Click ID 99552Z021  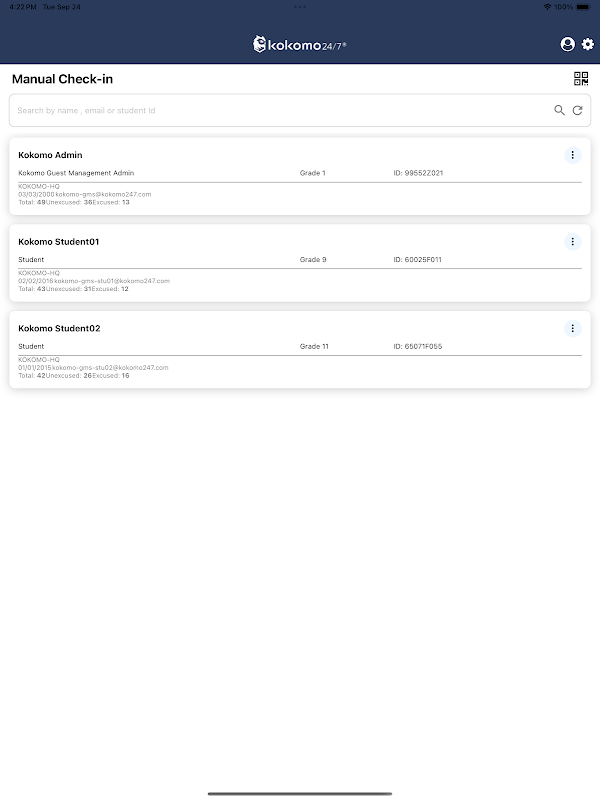pos(418,173)
